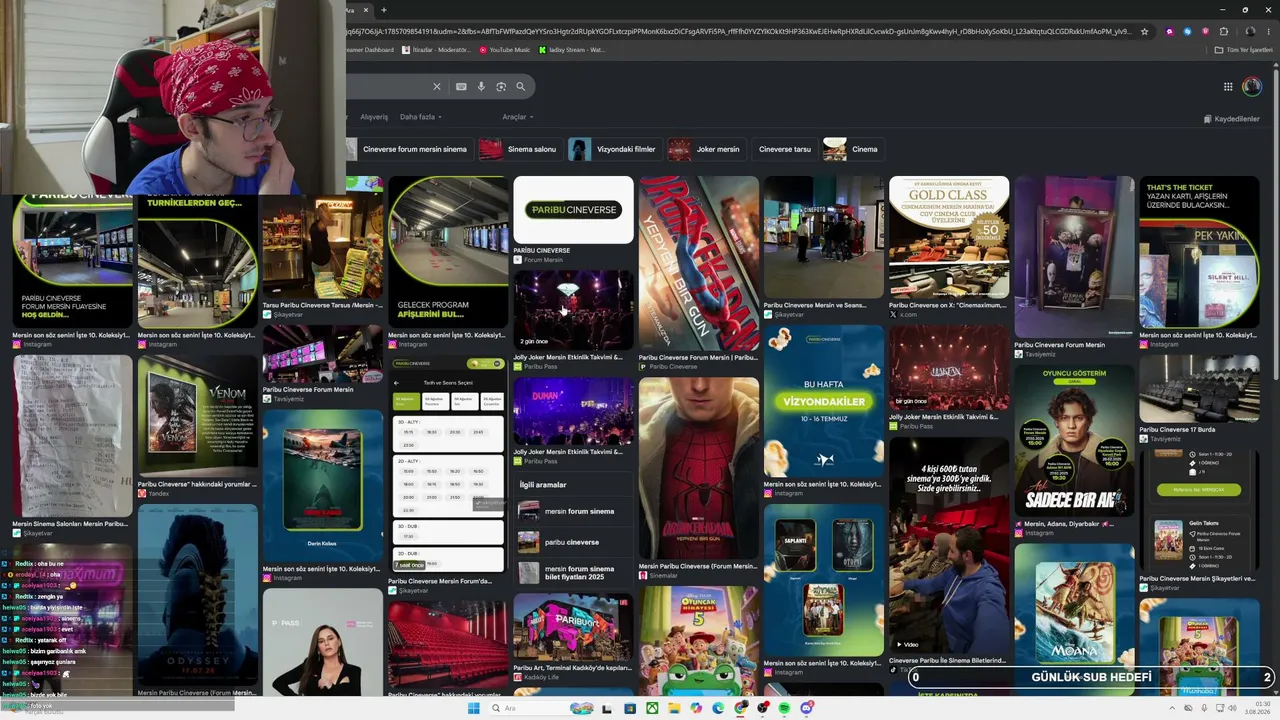Open the SILENT HILL poster image result
Viewport: 1280px width, 720px height.
[x=1199, y=252]
